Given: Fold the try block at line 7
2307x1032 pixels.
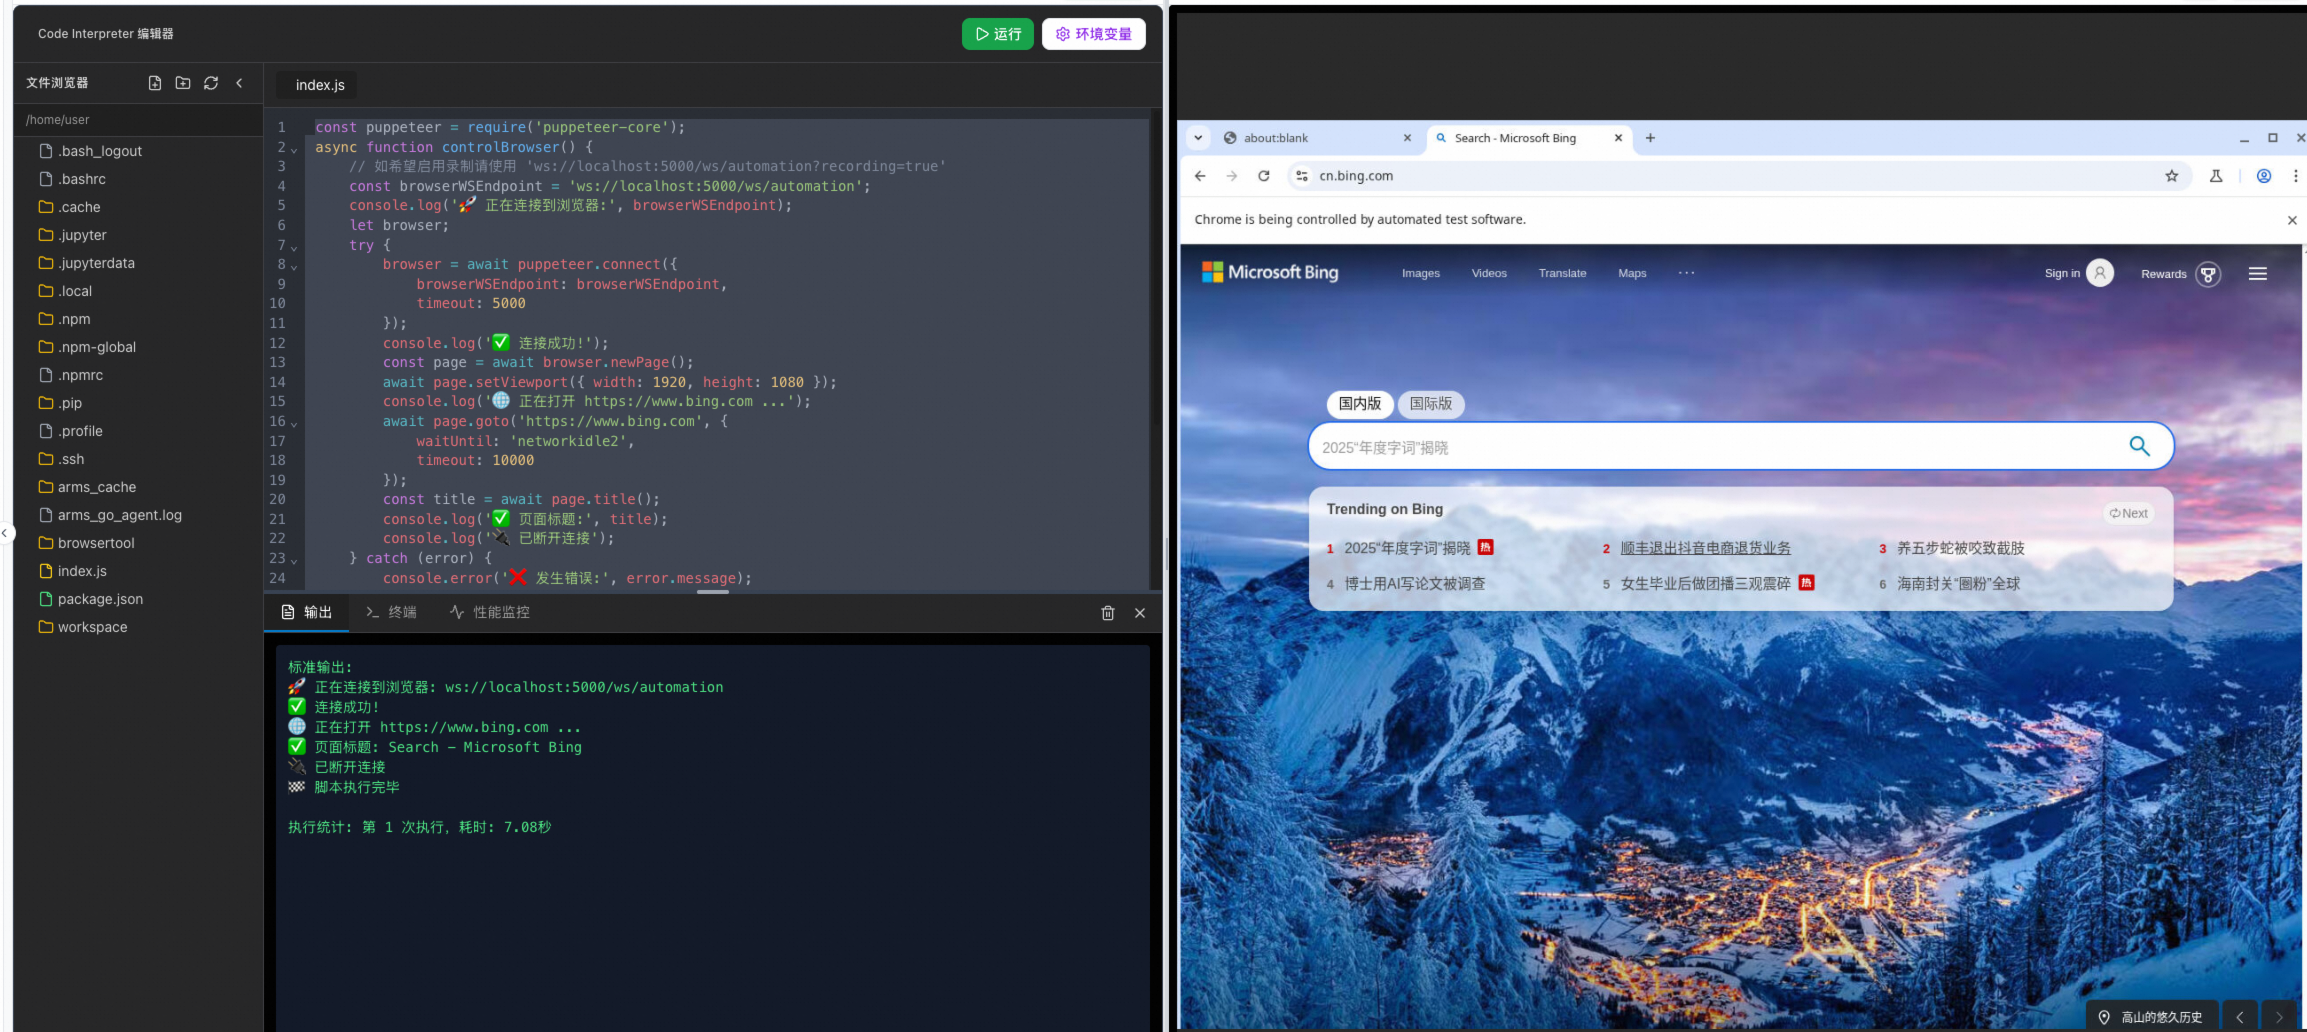Looking at the screenshot, I should (294, 247).
